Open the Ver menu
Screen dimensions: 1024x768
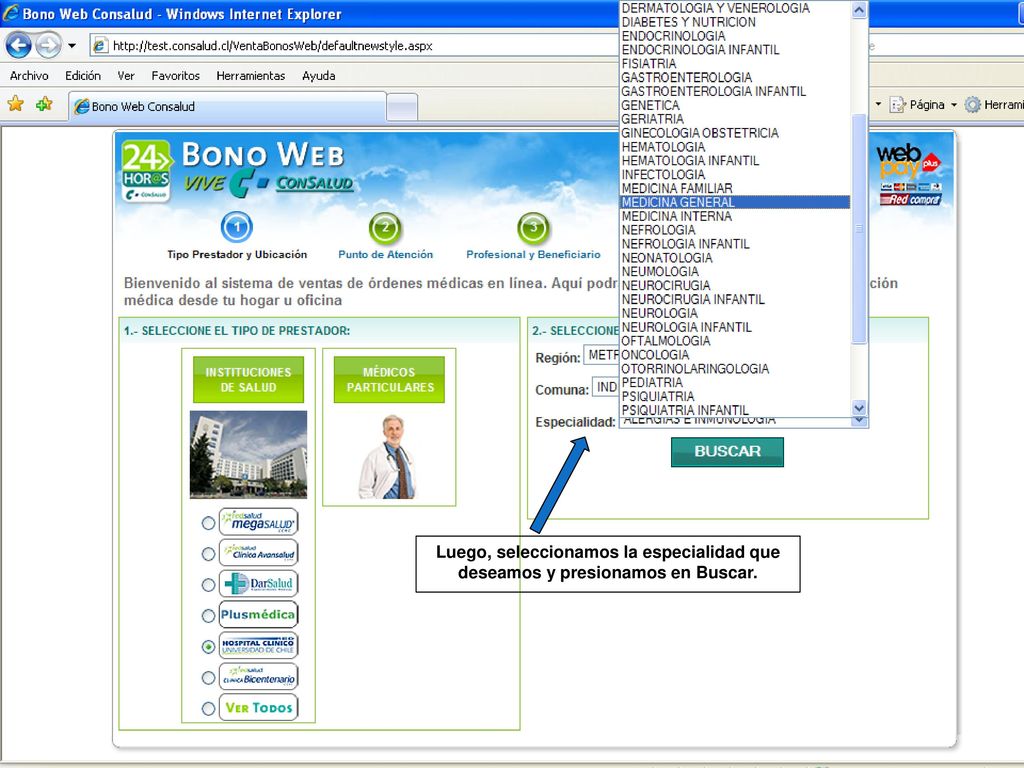point(126,76)
